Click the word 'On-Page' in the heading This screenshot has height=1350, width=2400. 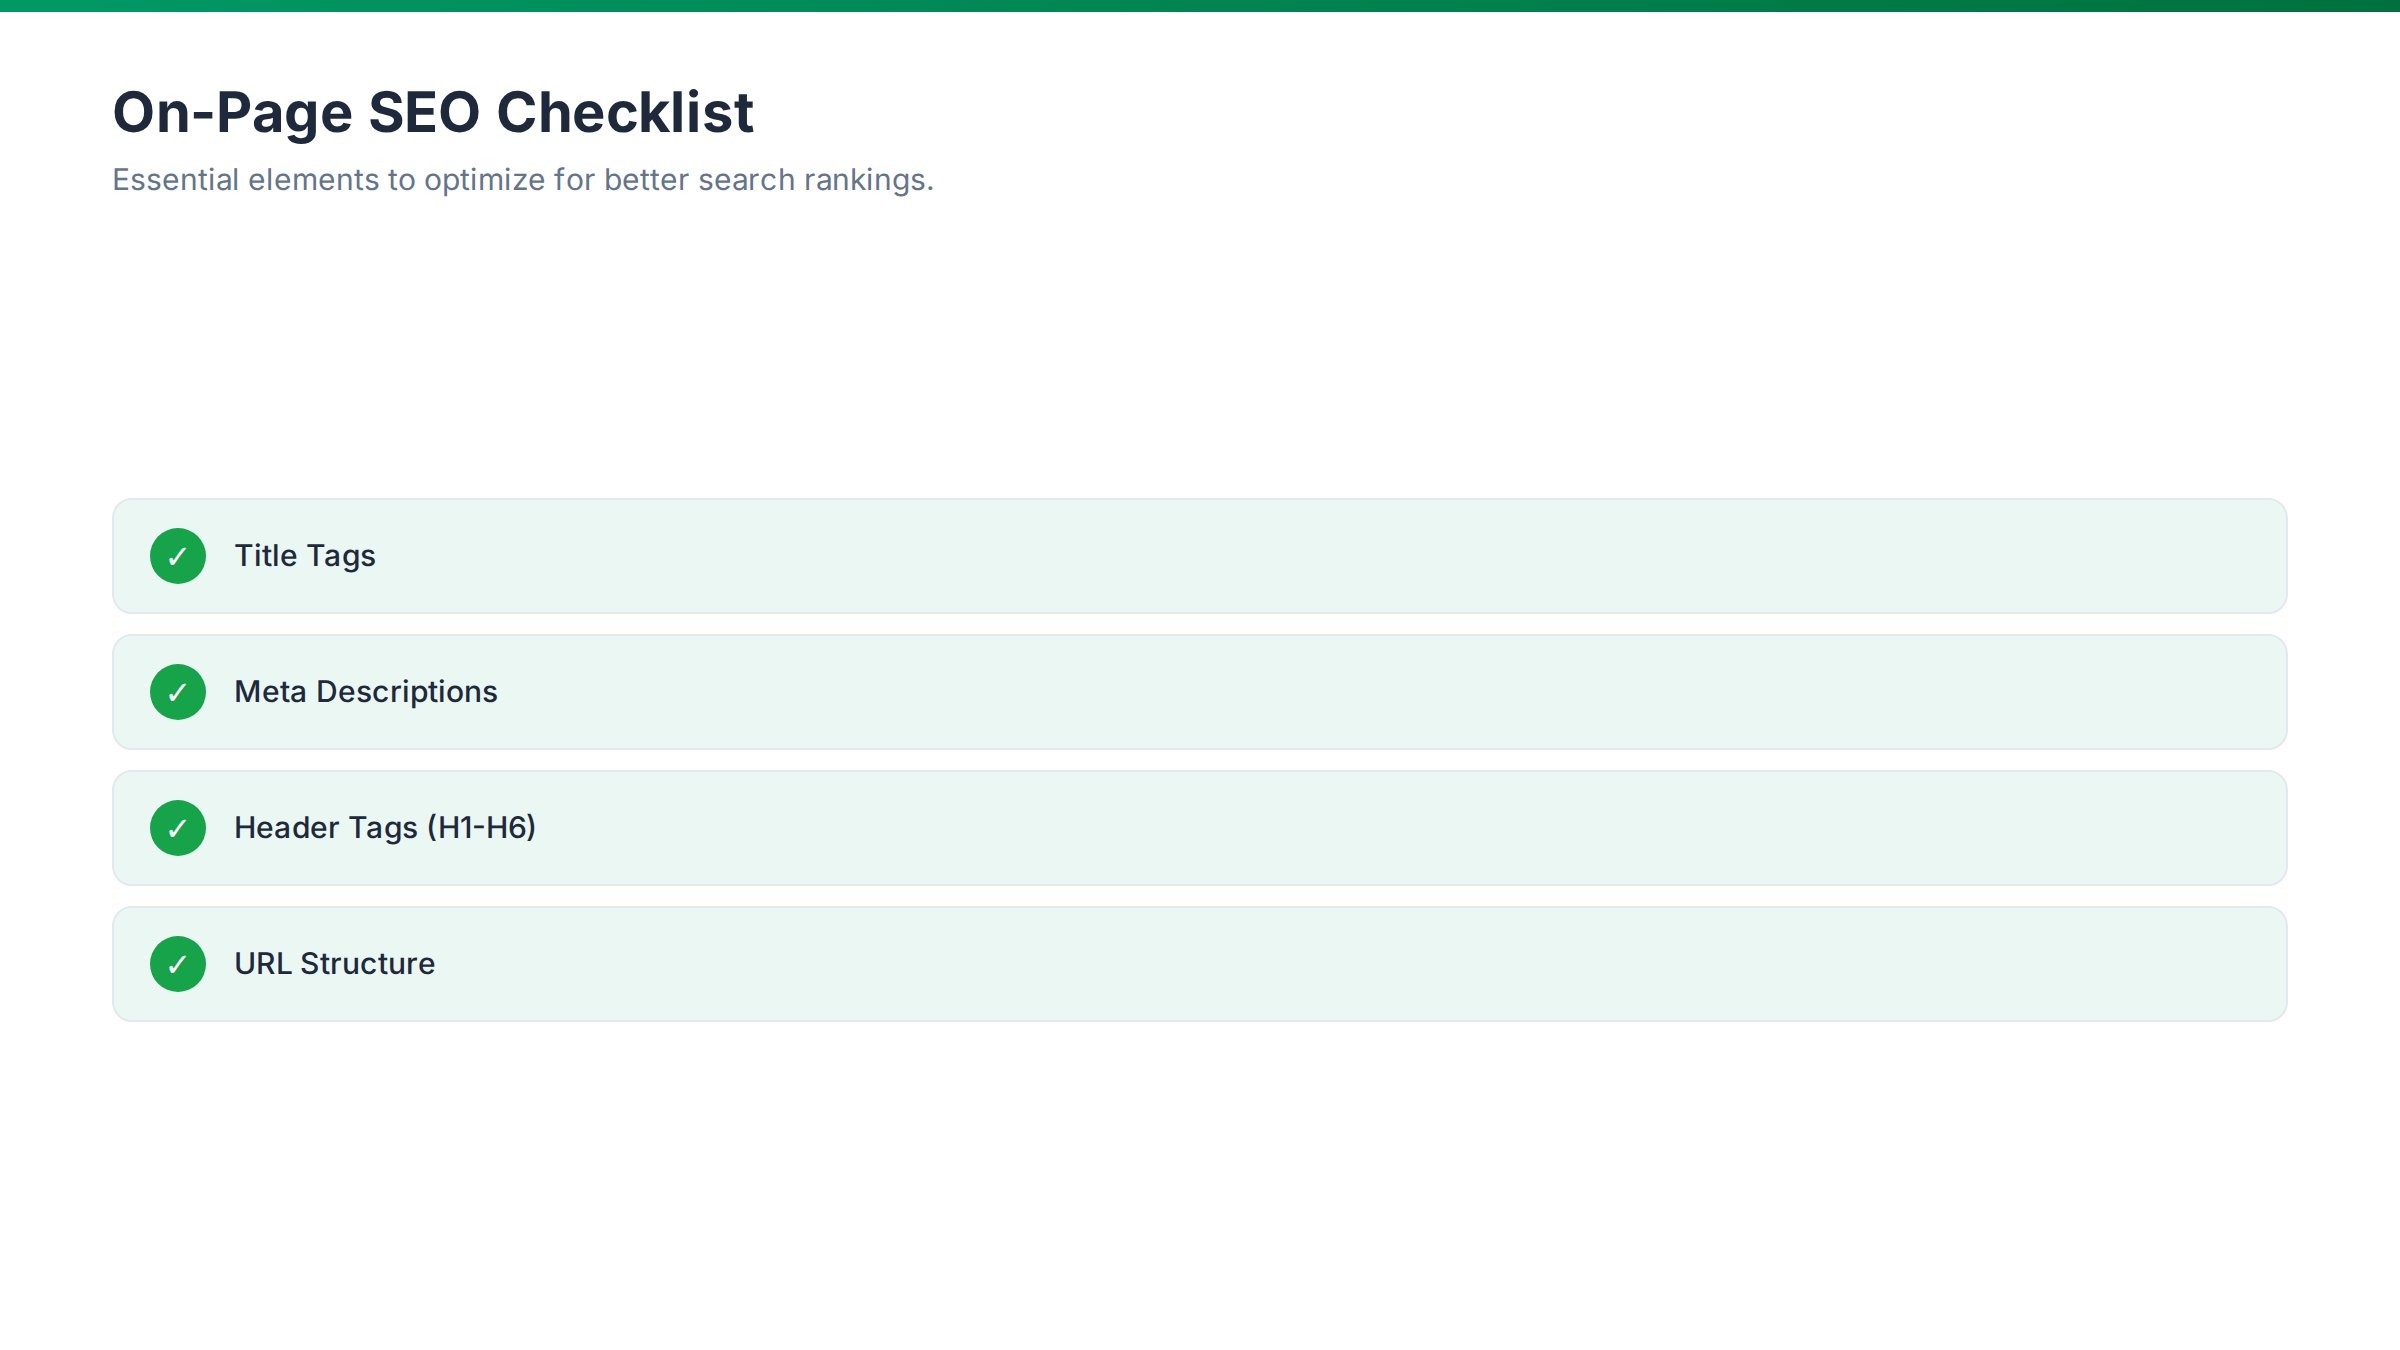[232, 112]
